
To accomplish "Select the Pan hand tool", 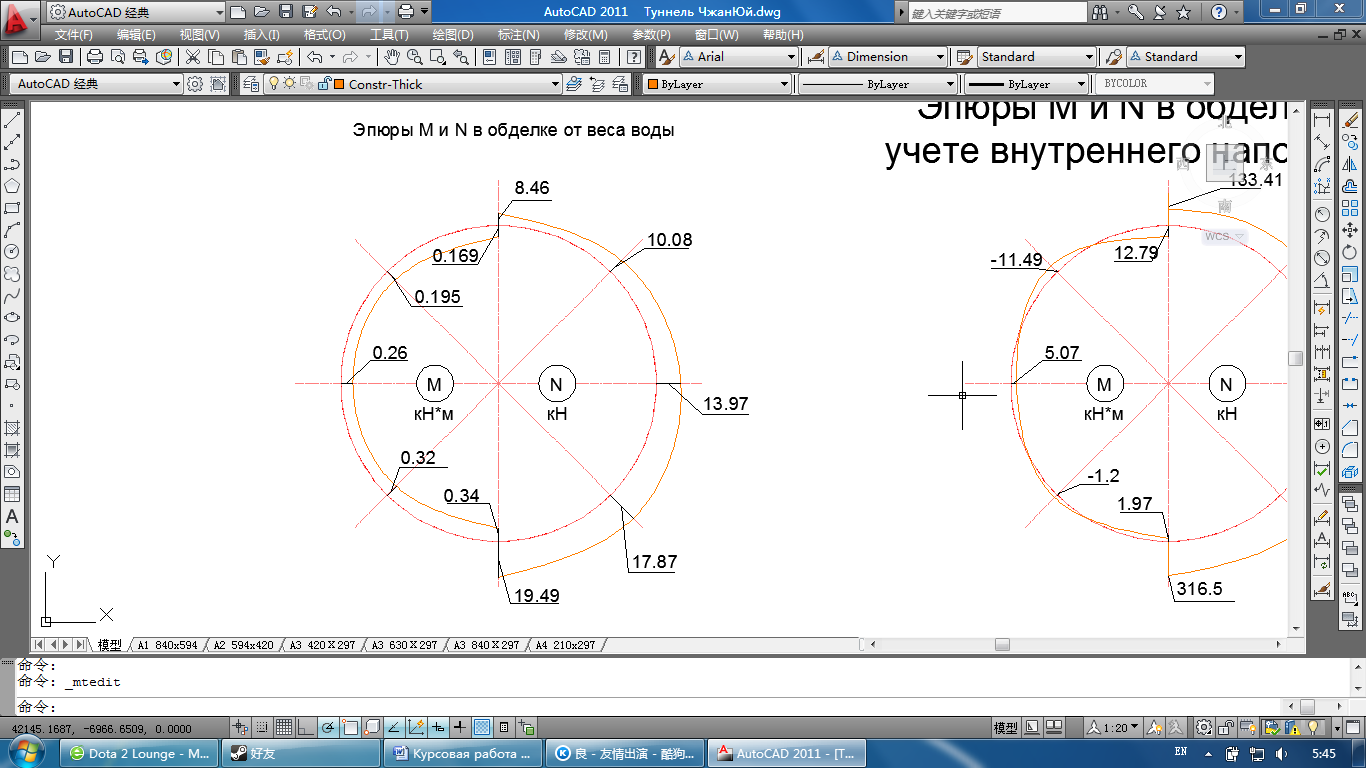I will tap(393, 57).
